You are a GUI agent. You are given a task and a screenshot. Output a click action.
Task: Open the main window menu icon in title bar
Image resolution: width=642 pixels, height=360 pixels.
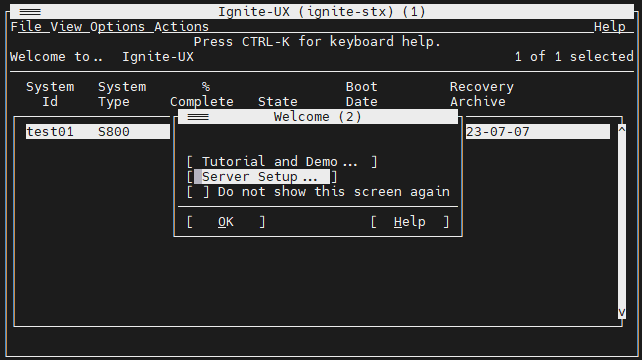point(30,12)
